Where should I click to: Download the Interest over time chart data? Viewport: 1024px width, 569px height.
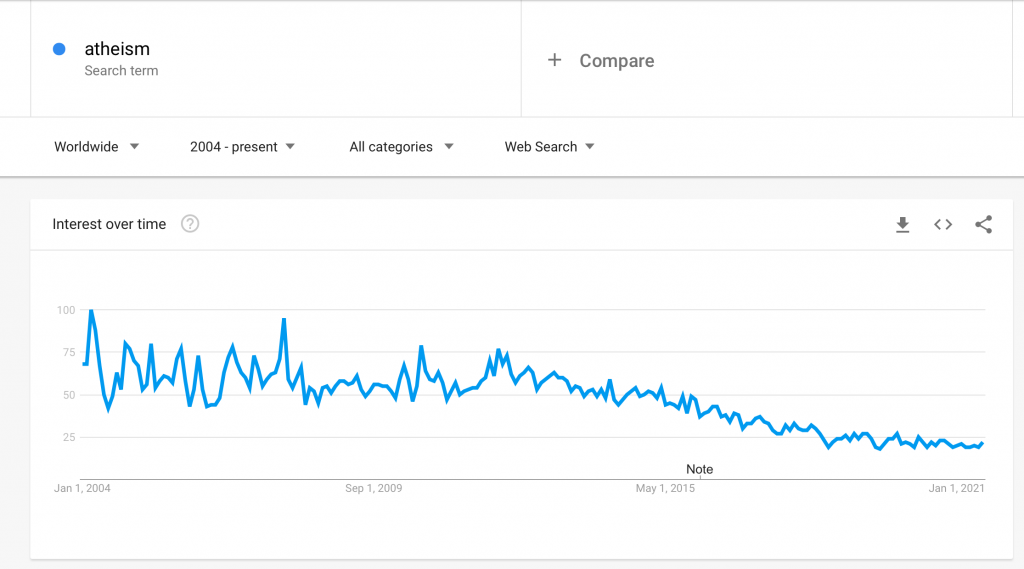(902, 225)
